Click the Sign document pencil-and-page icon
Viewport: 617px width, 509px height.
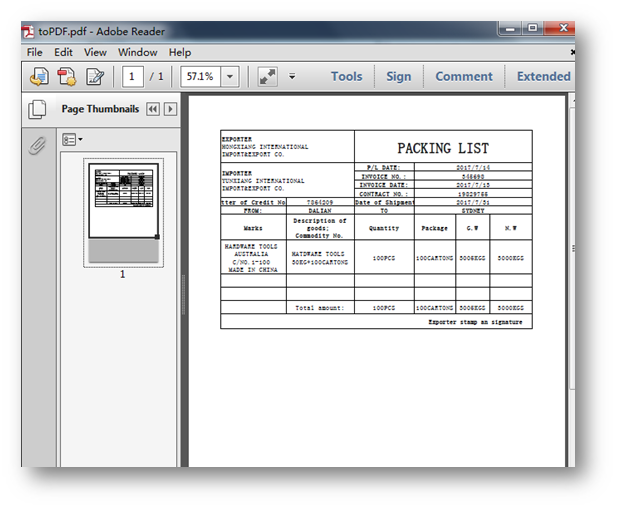(x=95, y=76)
